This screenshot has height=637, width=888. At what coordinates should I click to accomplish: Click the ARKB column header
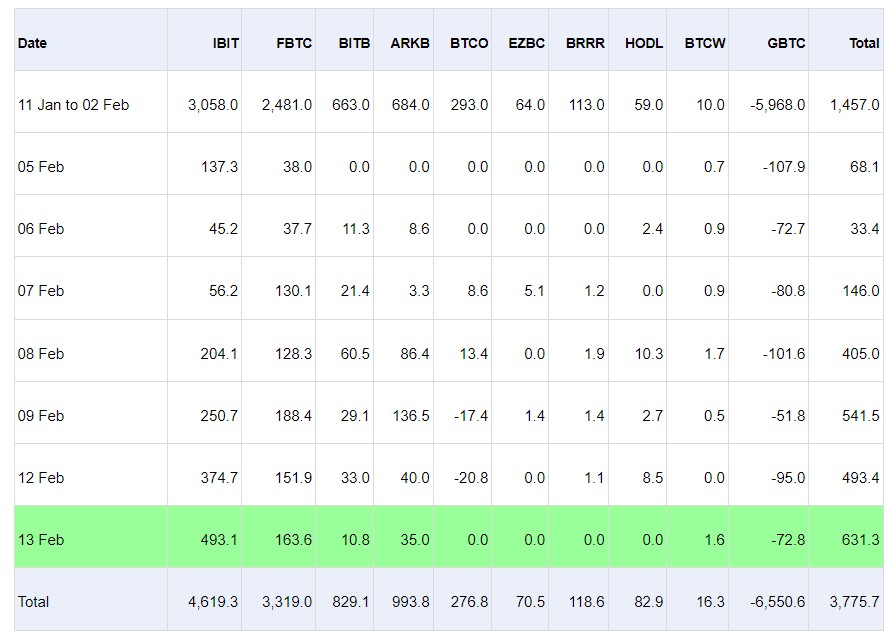[x=409, y=43]
